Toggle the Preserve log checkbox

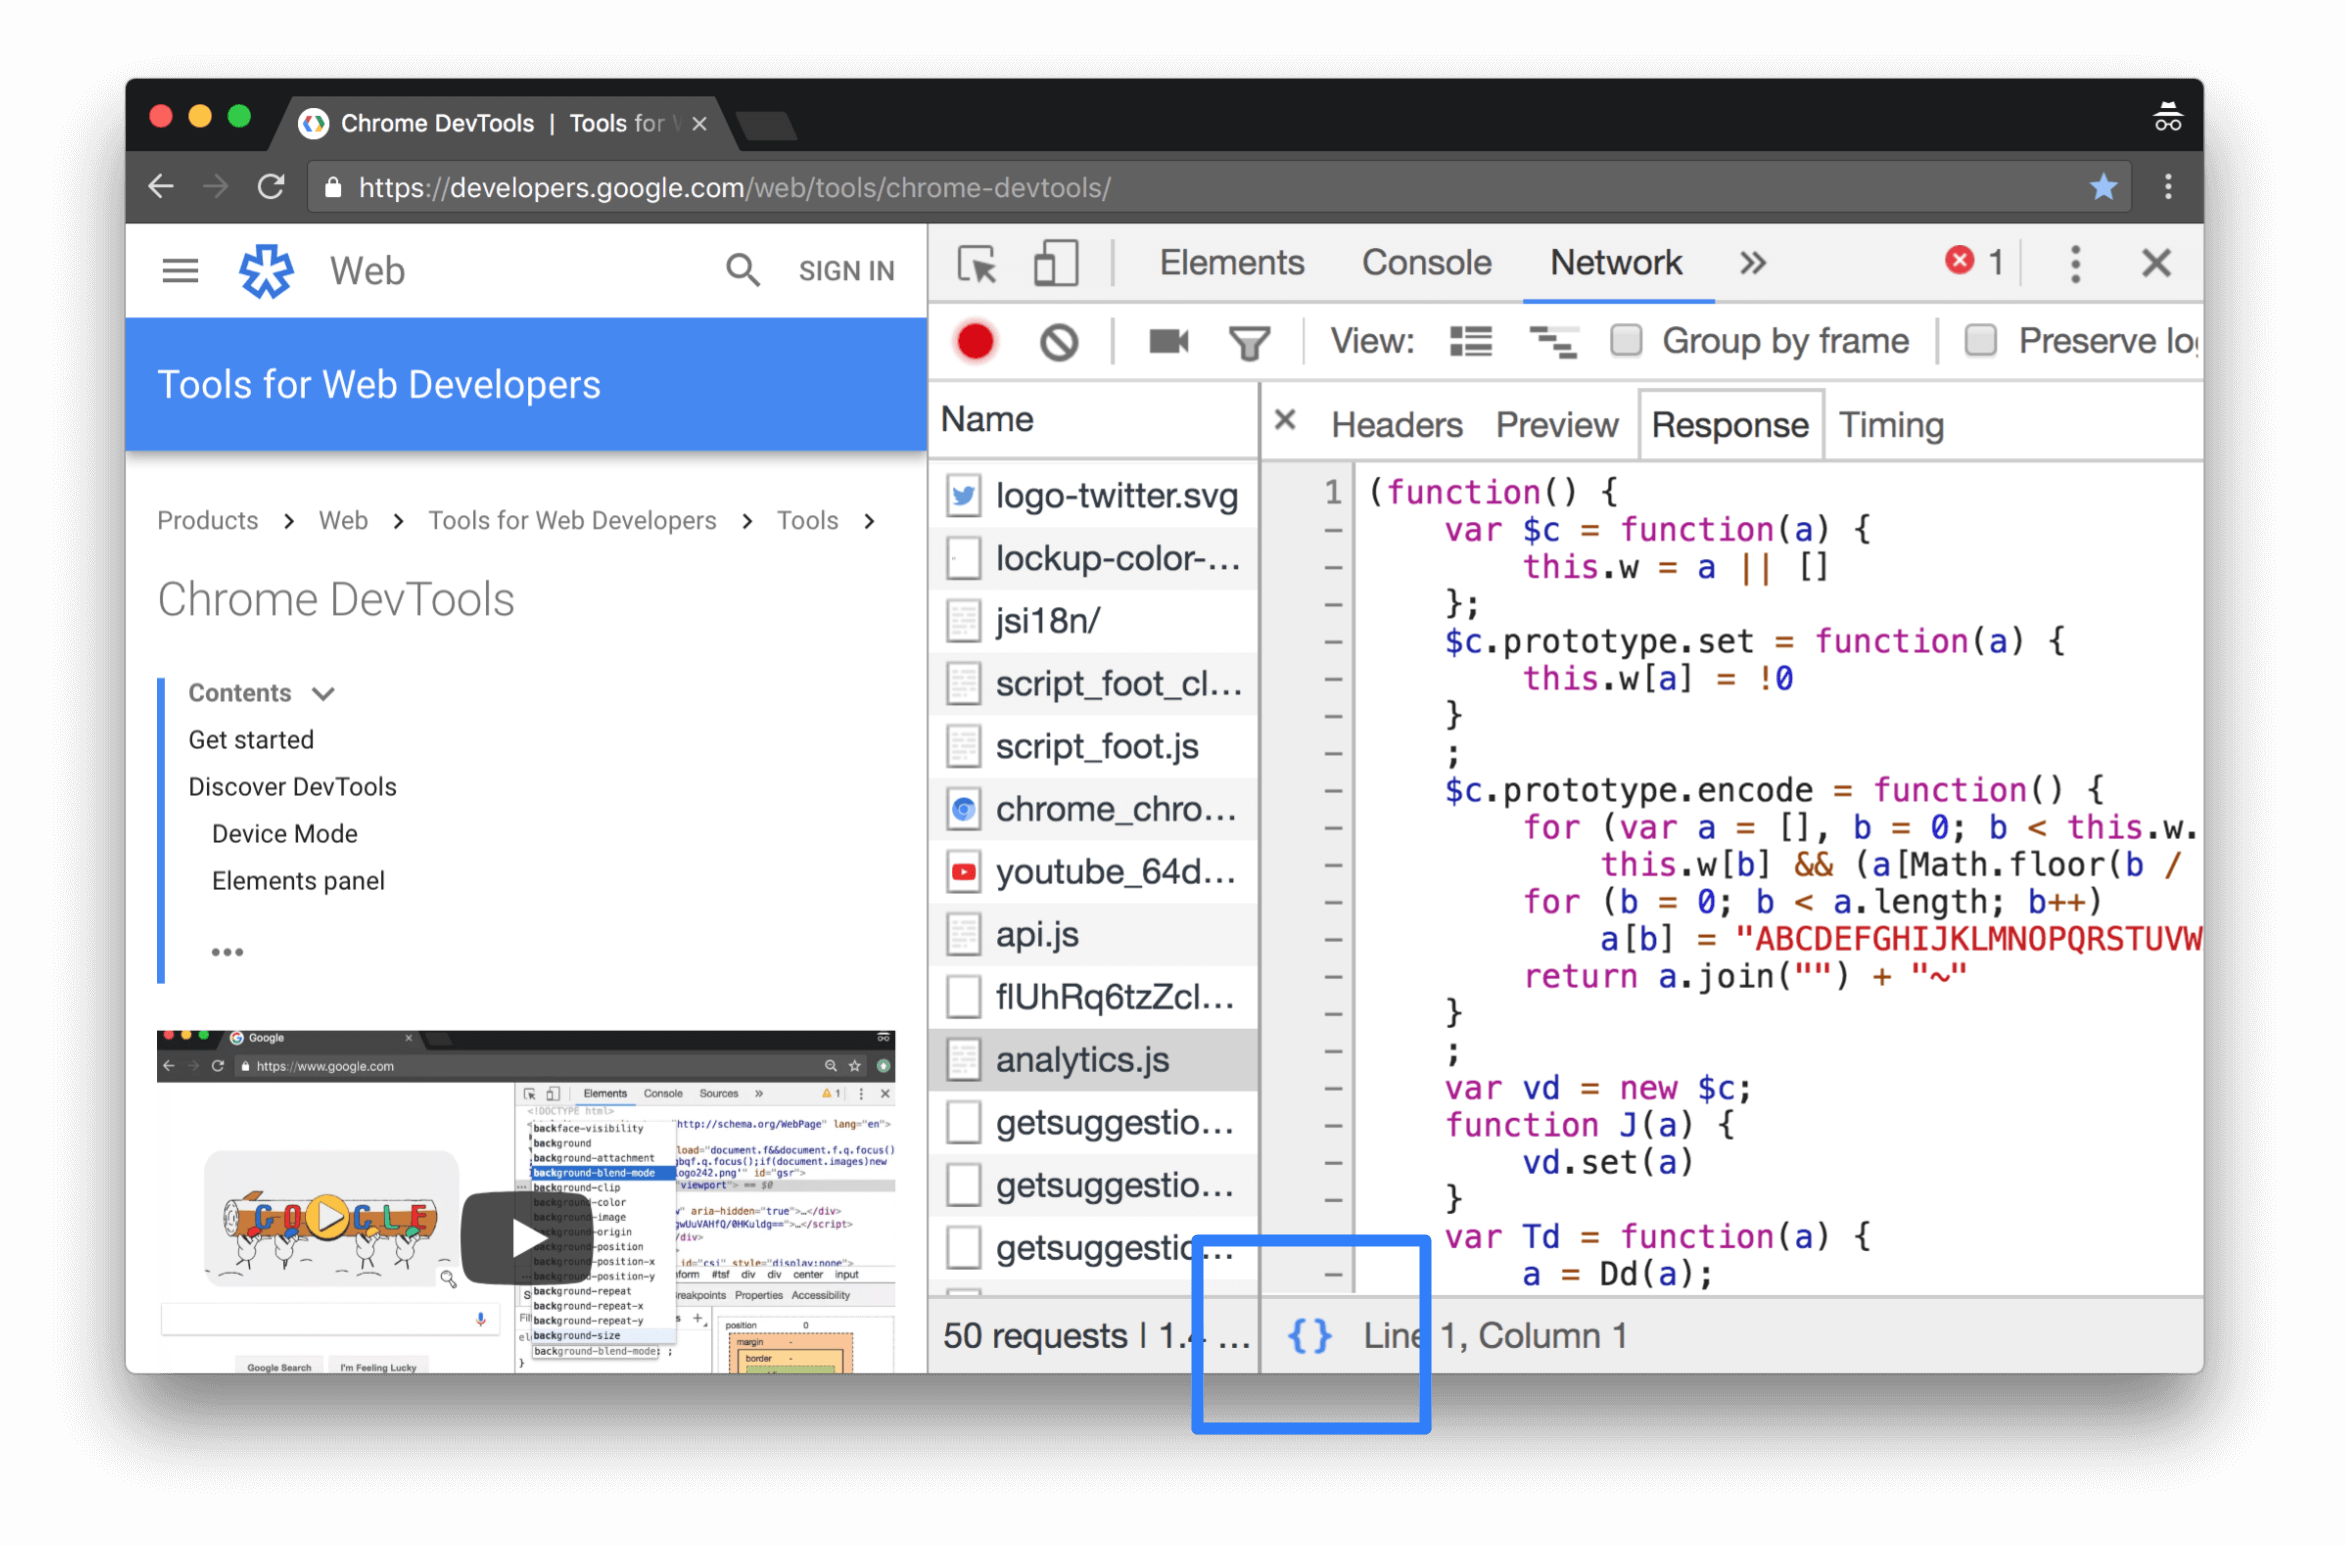click(1980, 340)
